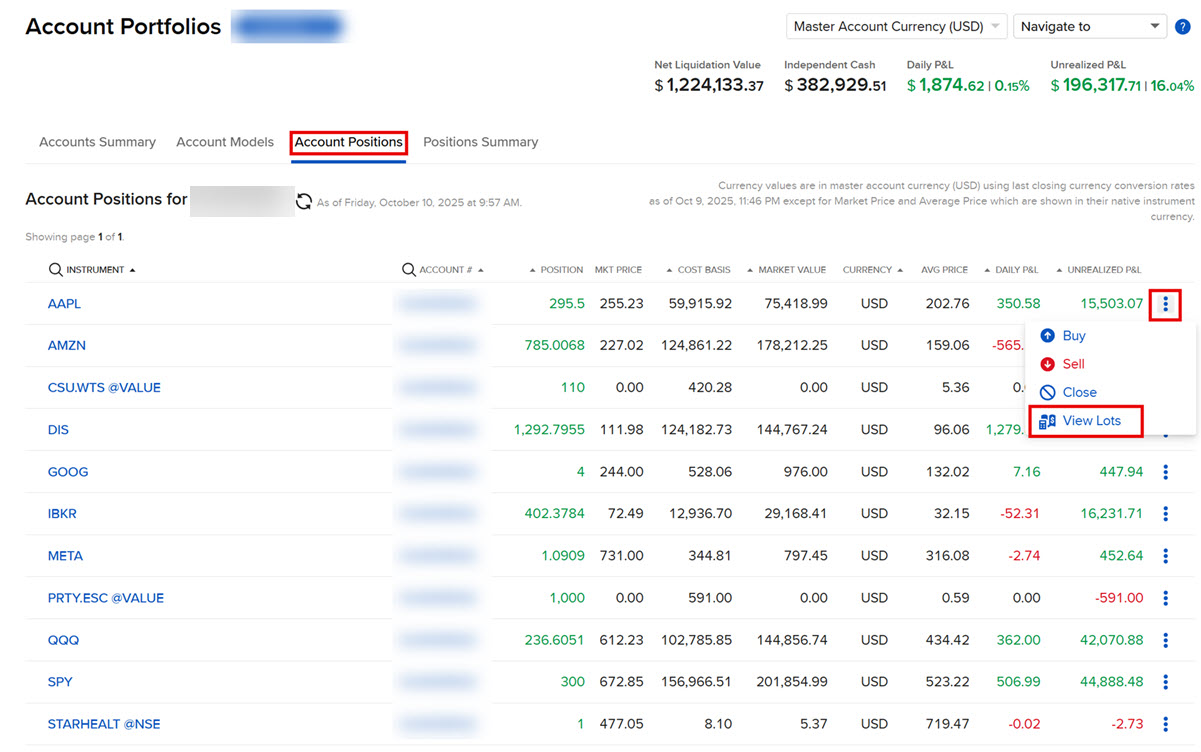Viewport: 1201px width, 752px height.
Task: Click the refresh icon beside the timestamp
Action: tap(304, 202)
